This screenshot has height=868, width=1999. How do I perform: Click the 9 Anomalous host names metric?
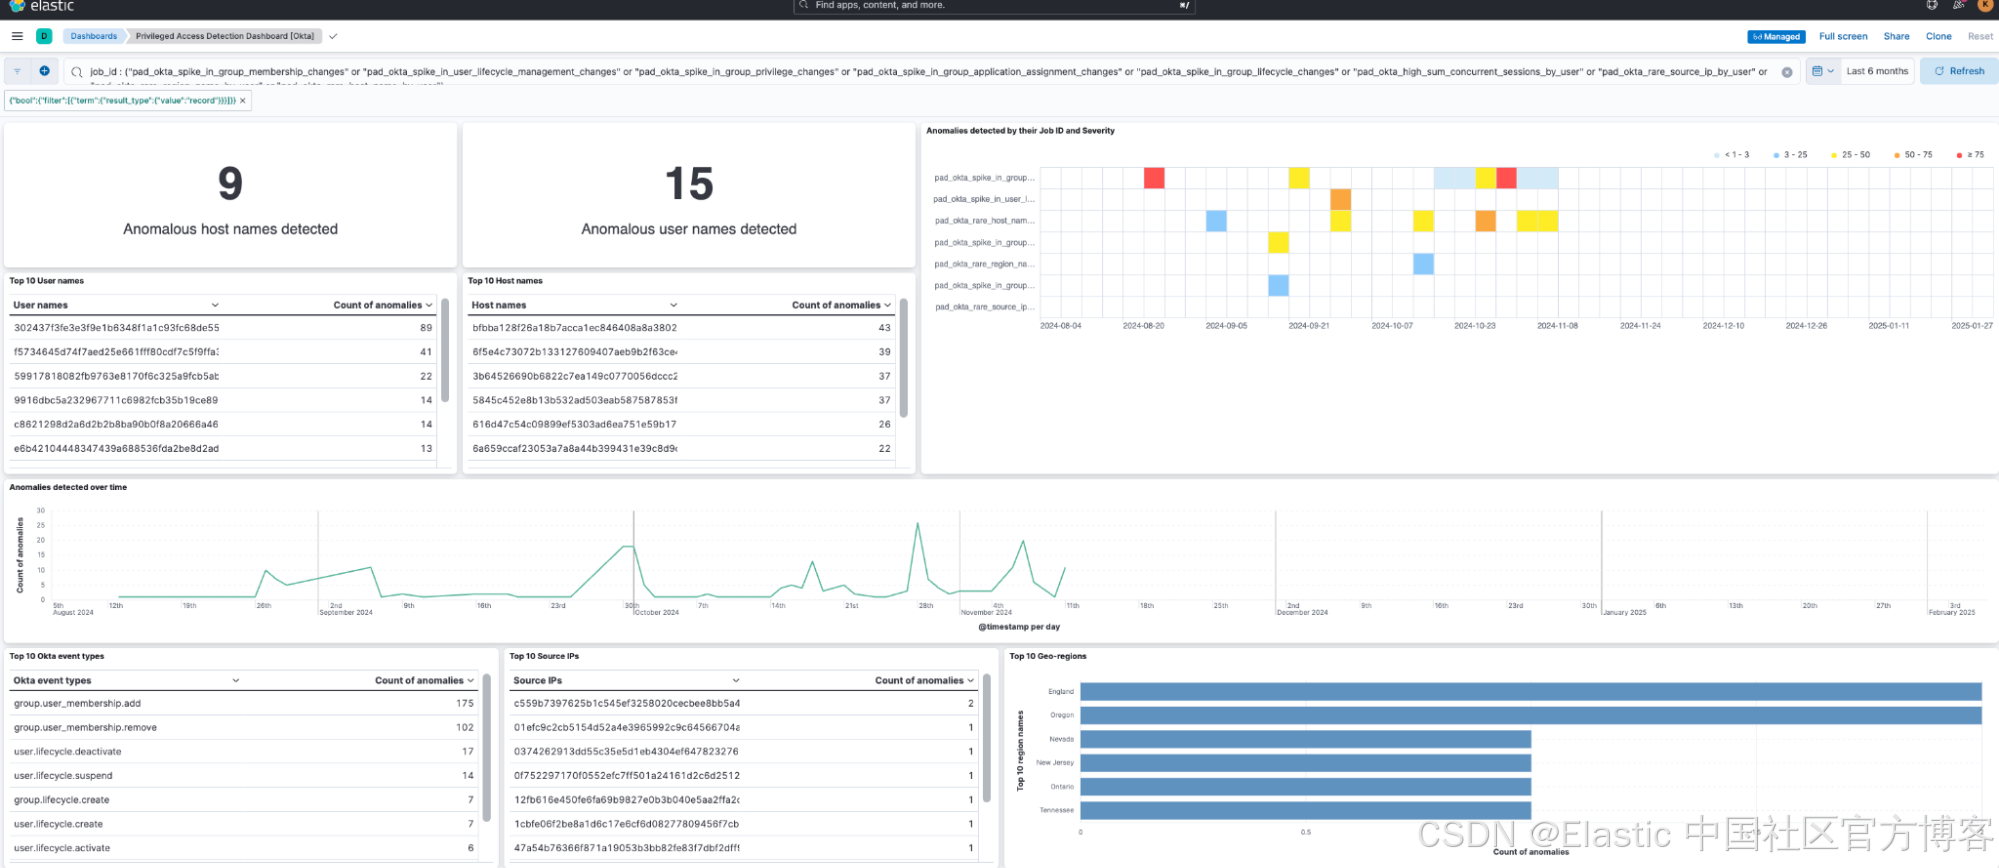click(230, 196)
